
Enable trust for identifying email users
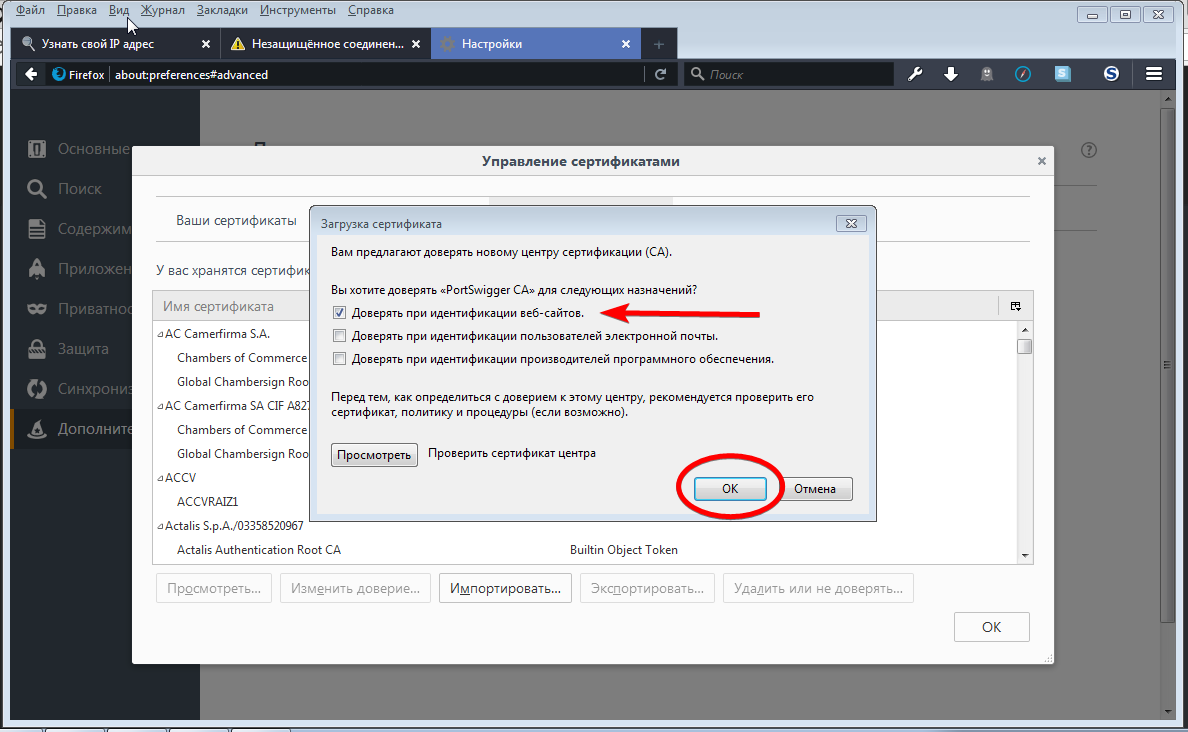[x=340, y=336]
